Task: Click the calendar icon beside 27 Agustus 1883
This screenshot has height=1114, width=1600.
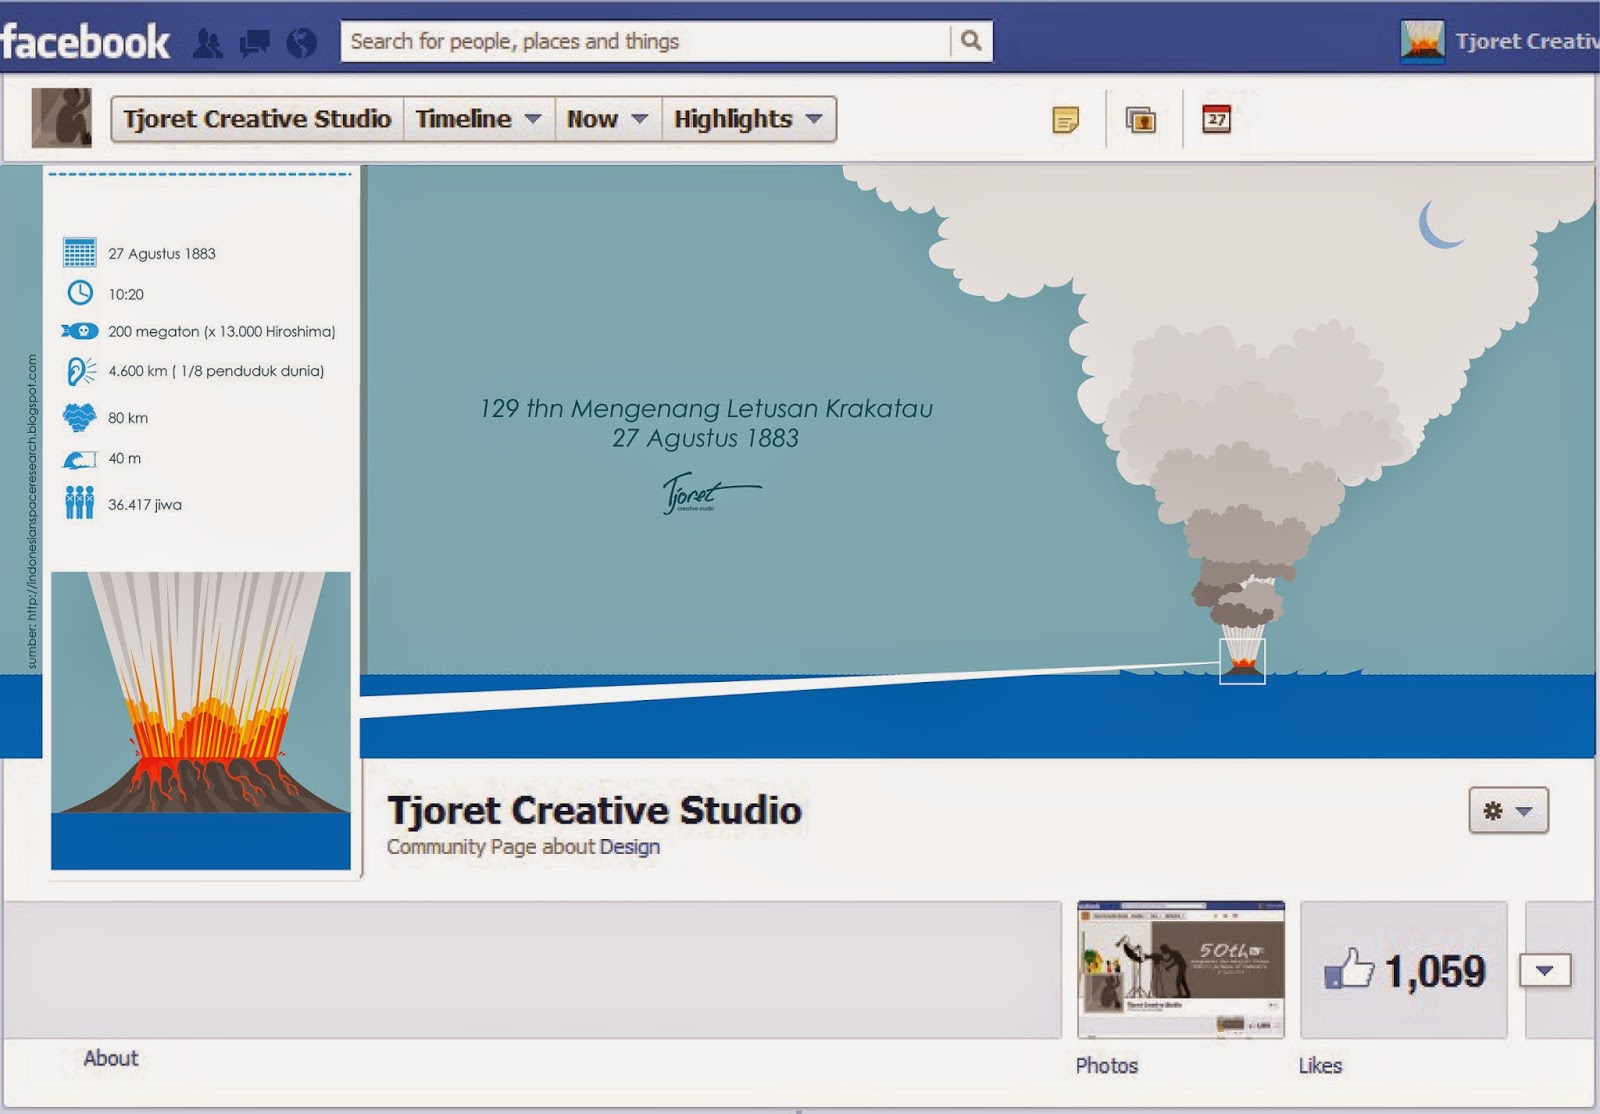Action: click(x=79, y=252)
